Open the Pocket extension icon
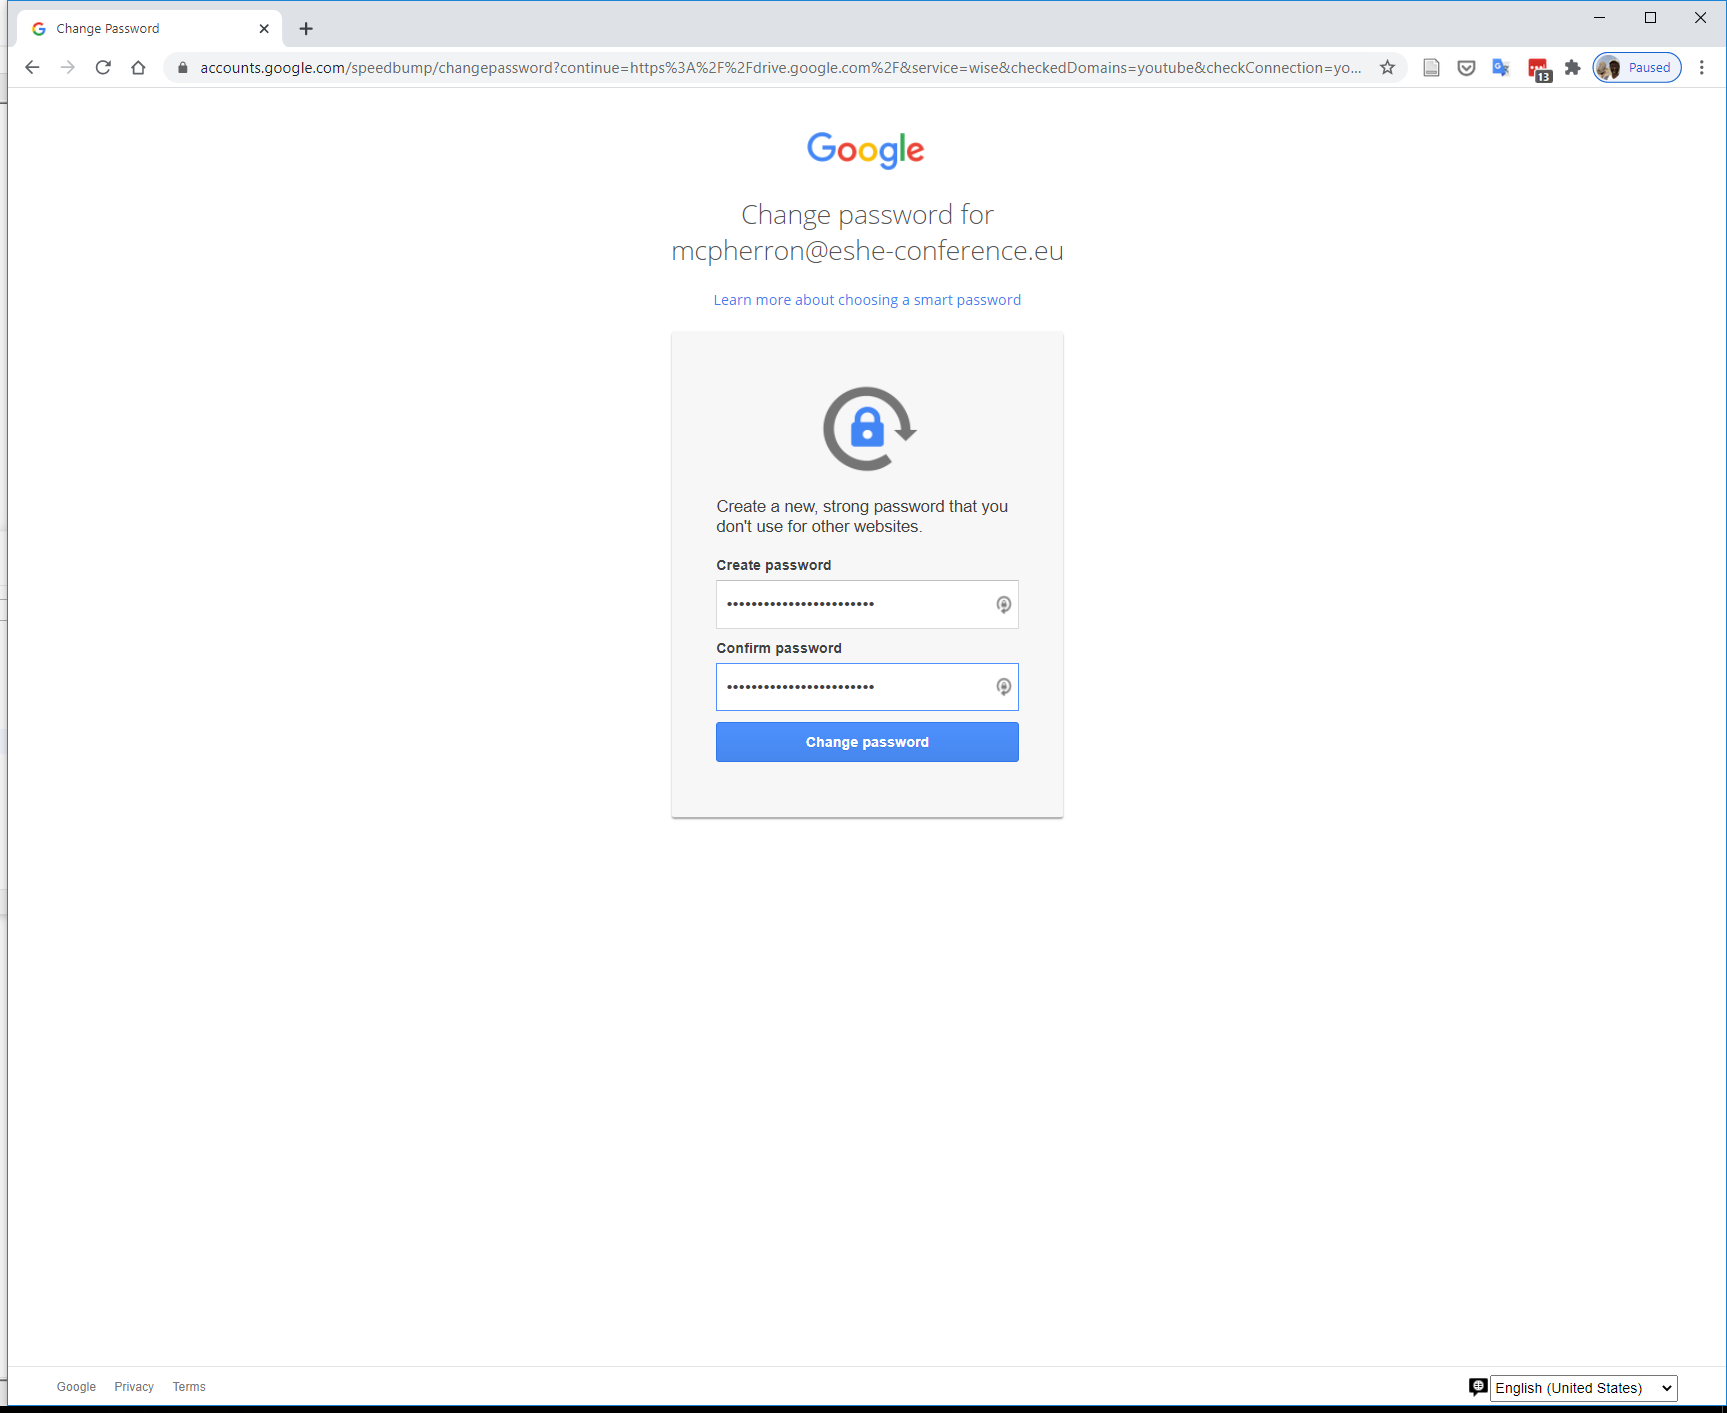The image size is (1727, 1413). coord(1466,68)
